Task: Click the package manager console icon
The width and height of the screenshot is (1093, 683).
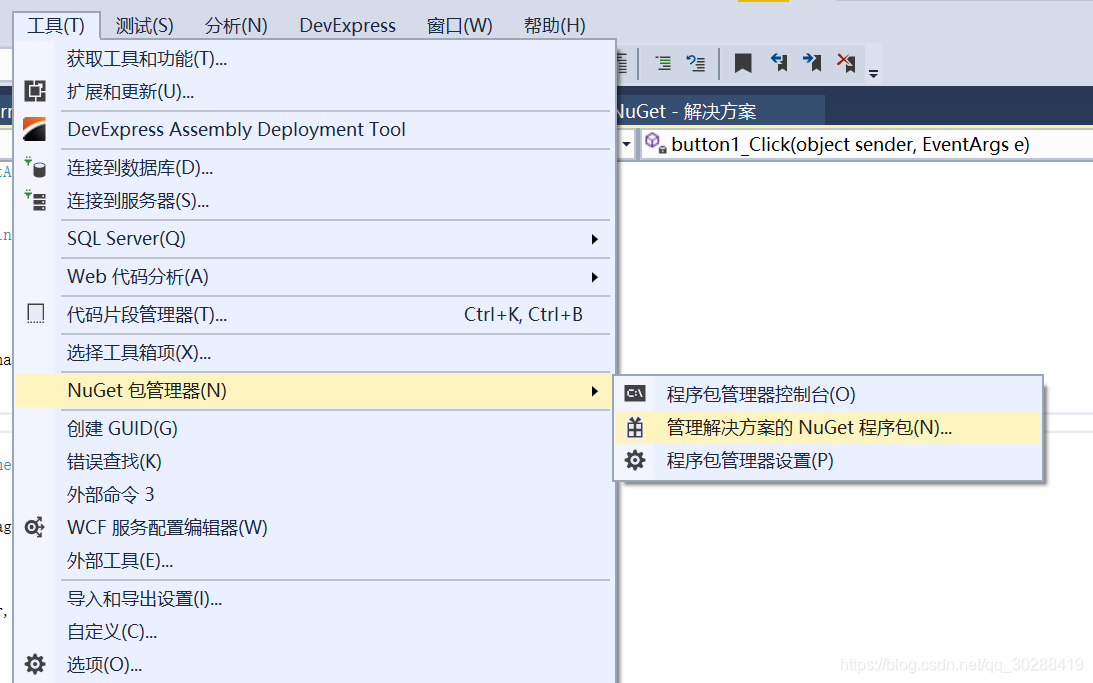Action: 634,394
